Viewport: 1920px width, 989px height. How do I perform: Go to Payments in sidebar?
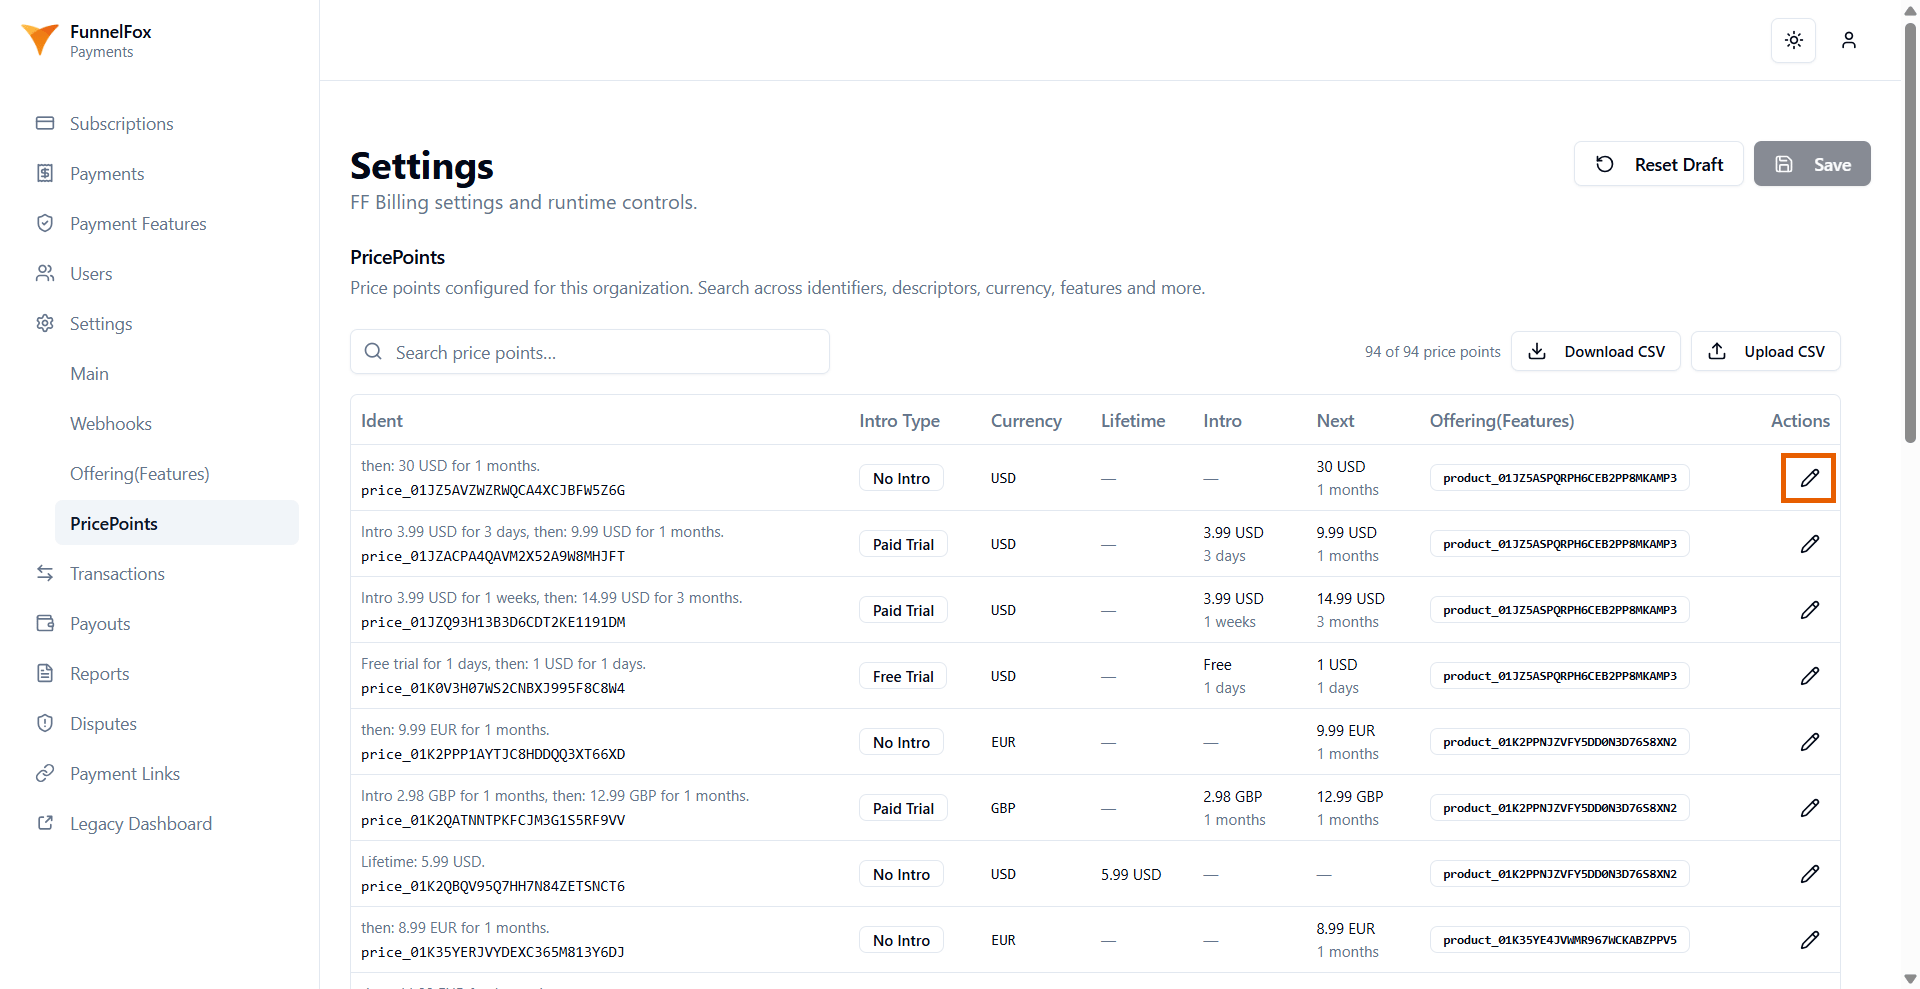107,174
